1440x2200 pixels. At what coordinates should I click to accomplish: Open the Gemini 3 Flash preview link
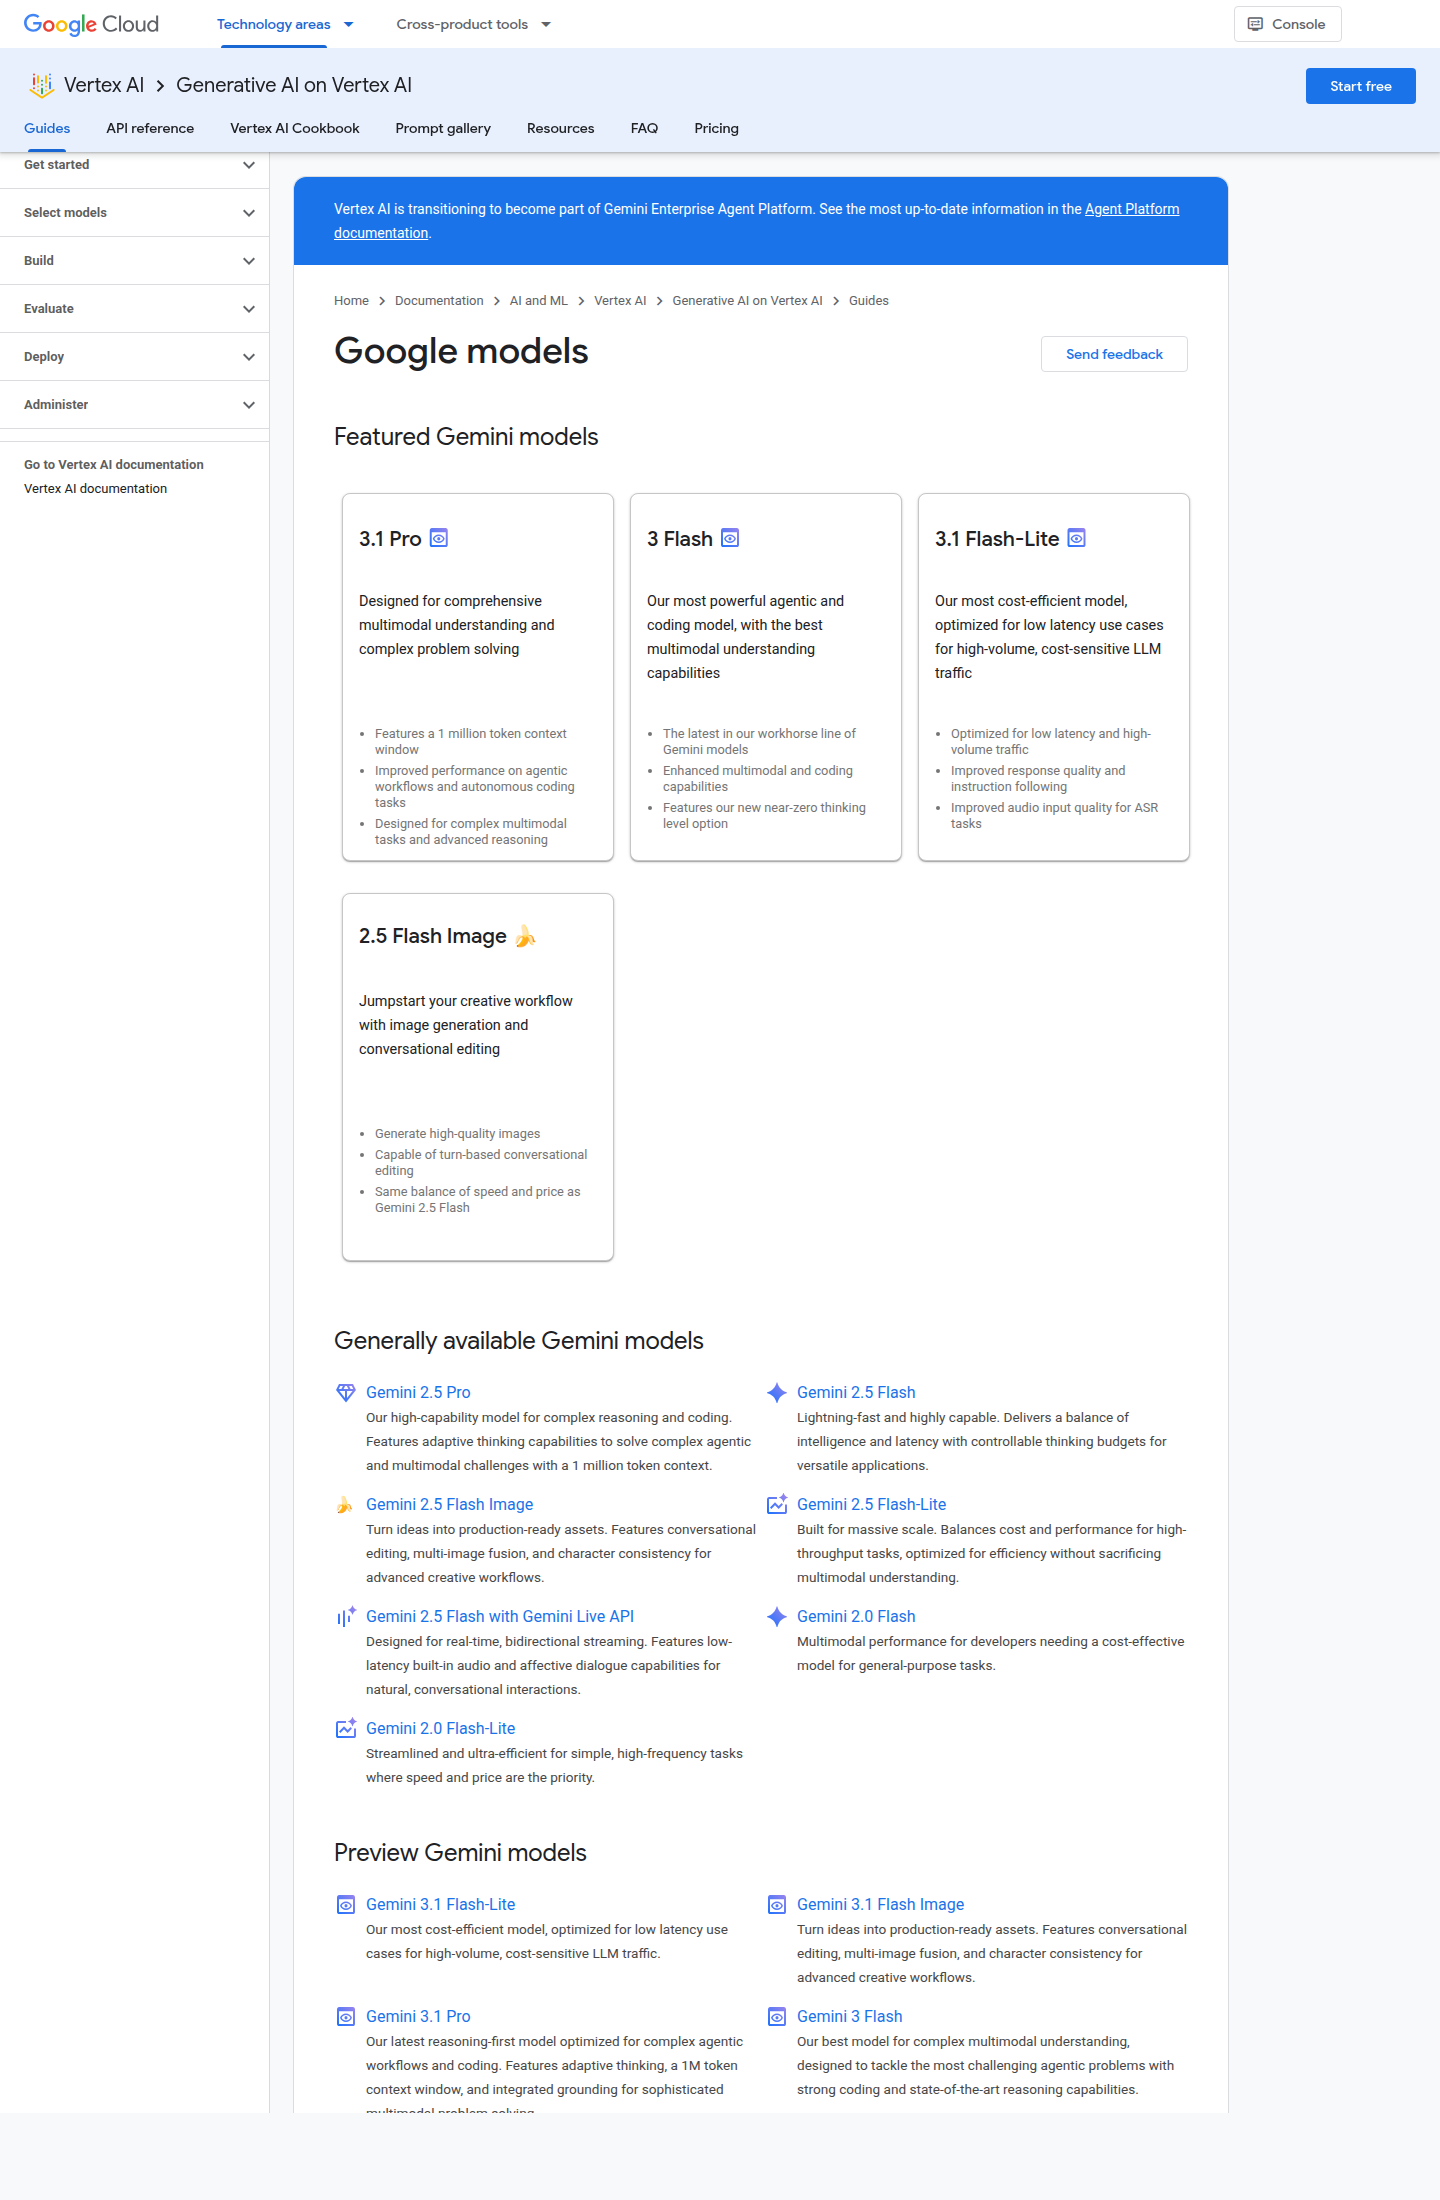(x=849, y=2016)
